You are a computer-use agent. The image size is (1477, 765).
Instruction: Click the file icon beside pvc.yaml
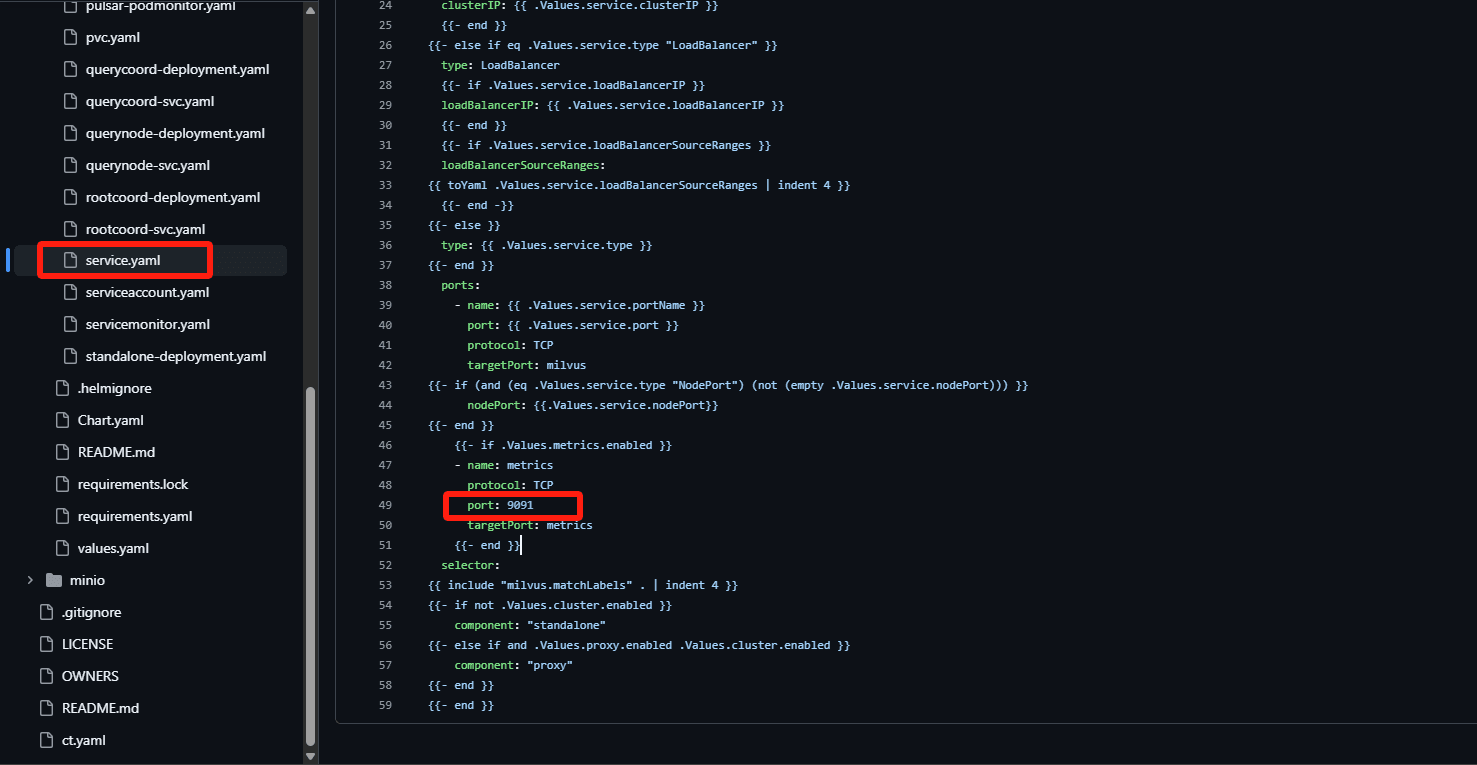70,37
